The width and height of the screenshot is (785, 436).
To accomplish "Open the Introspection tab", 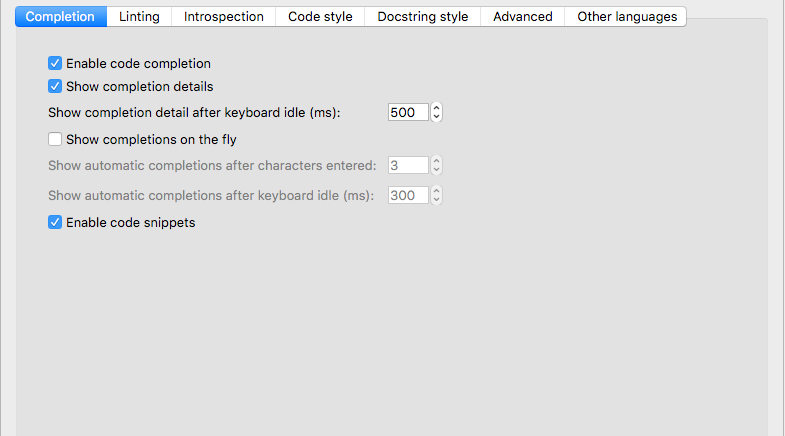I will (x=224, y=17).
